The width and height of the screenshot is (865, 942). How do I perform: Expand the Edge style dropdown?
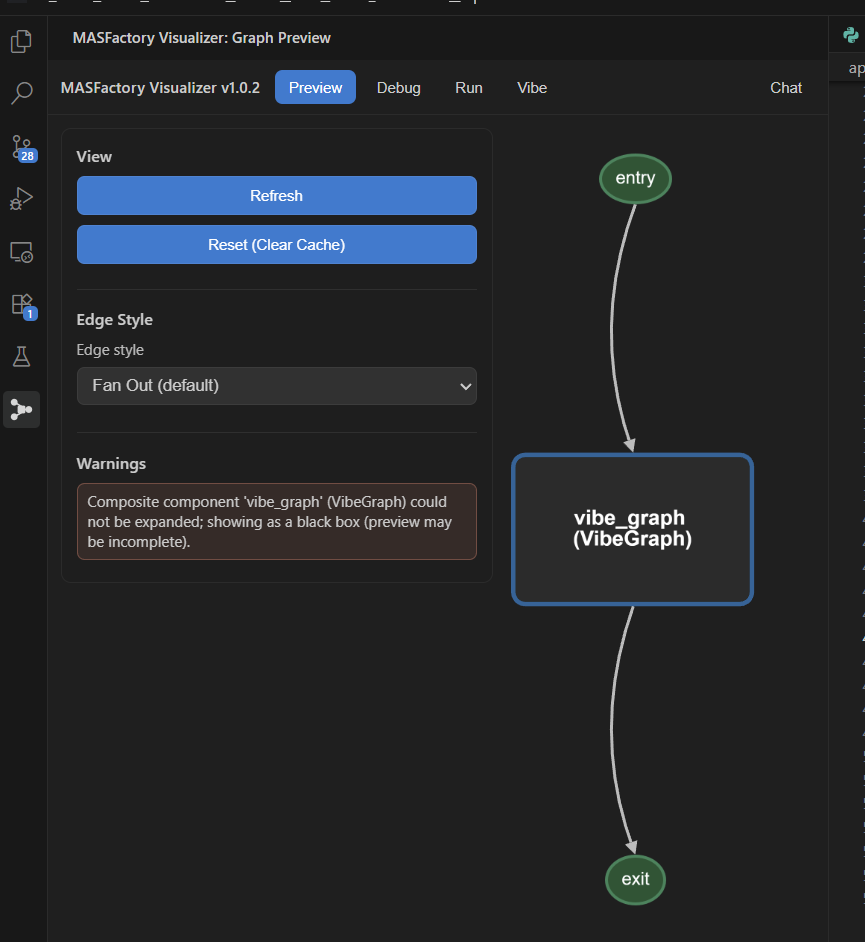(x=276, y=385)
